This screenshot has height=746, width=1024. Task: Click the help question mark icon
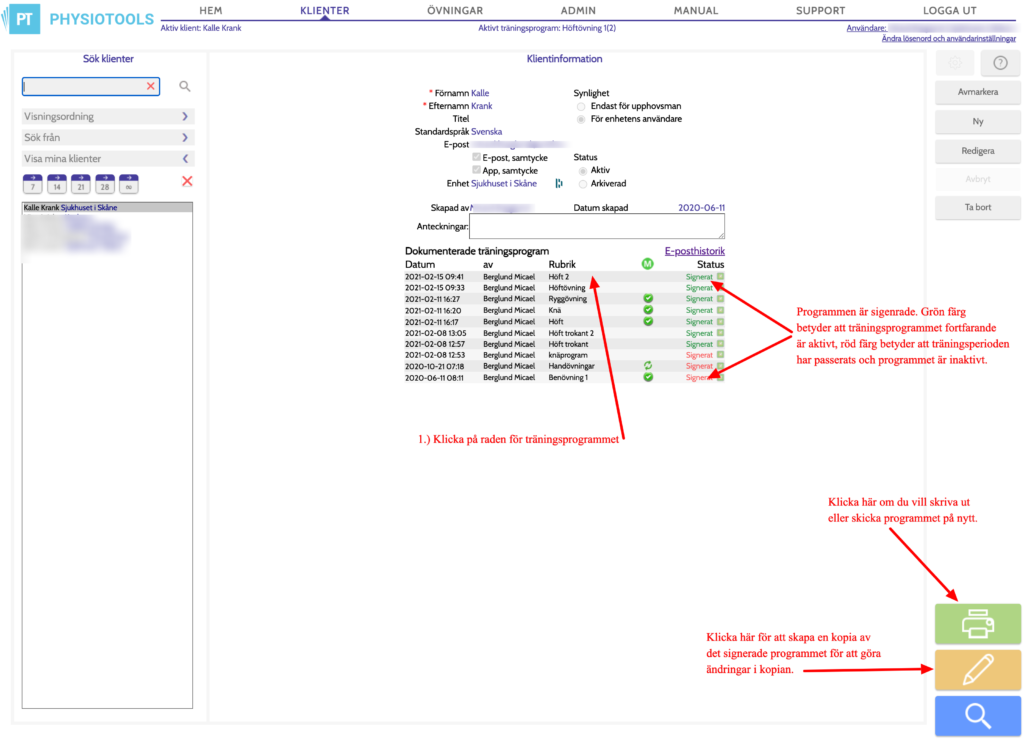coord(1000,63)
